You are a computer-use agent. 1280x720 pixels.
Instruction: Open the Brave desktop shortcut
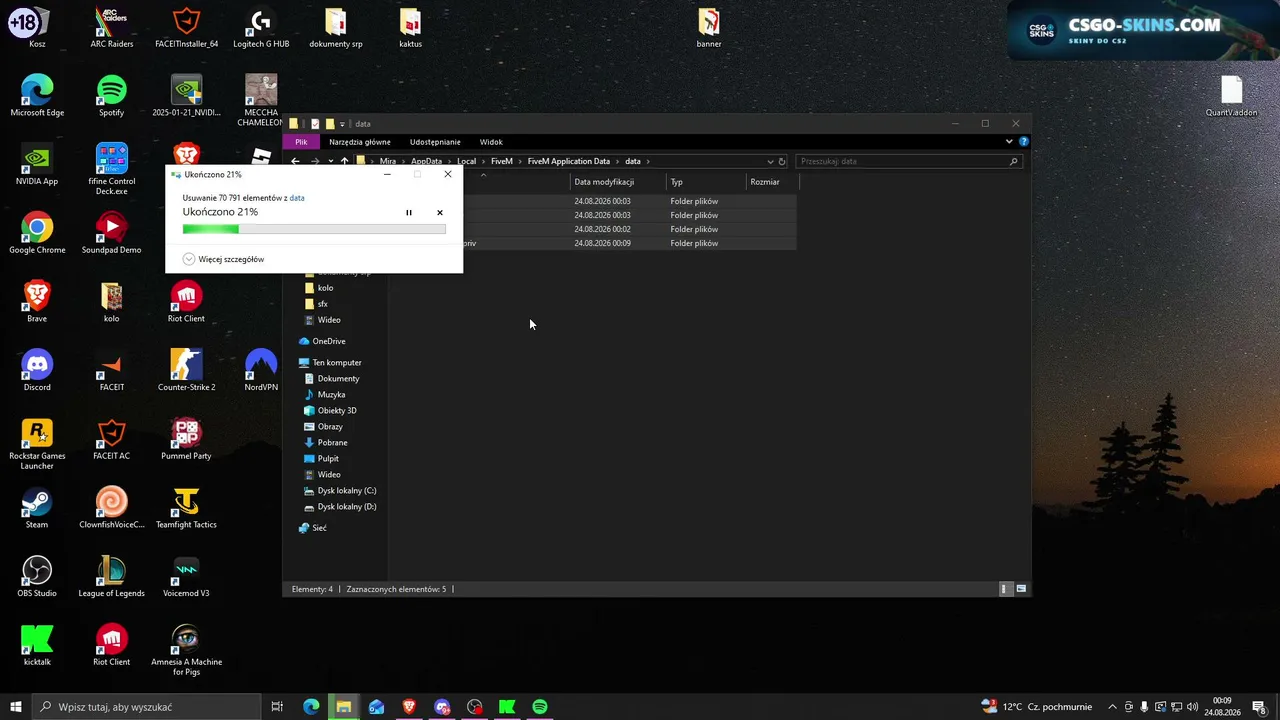(x=37, y=302)
